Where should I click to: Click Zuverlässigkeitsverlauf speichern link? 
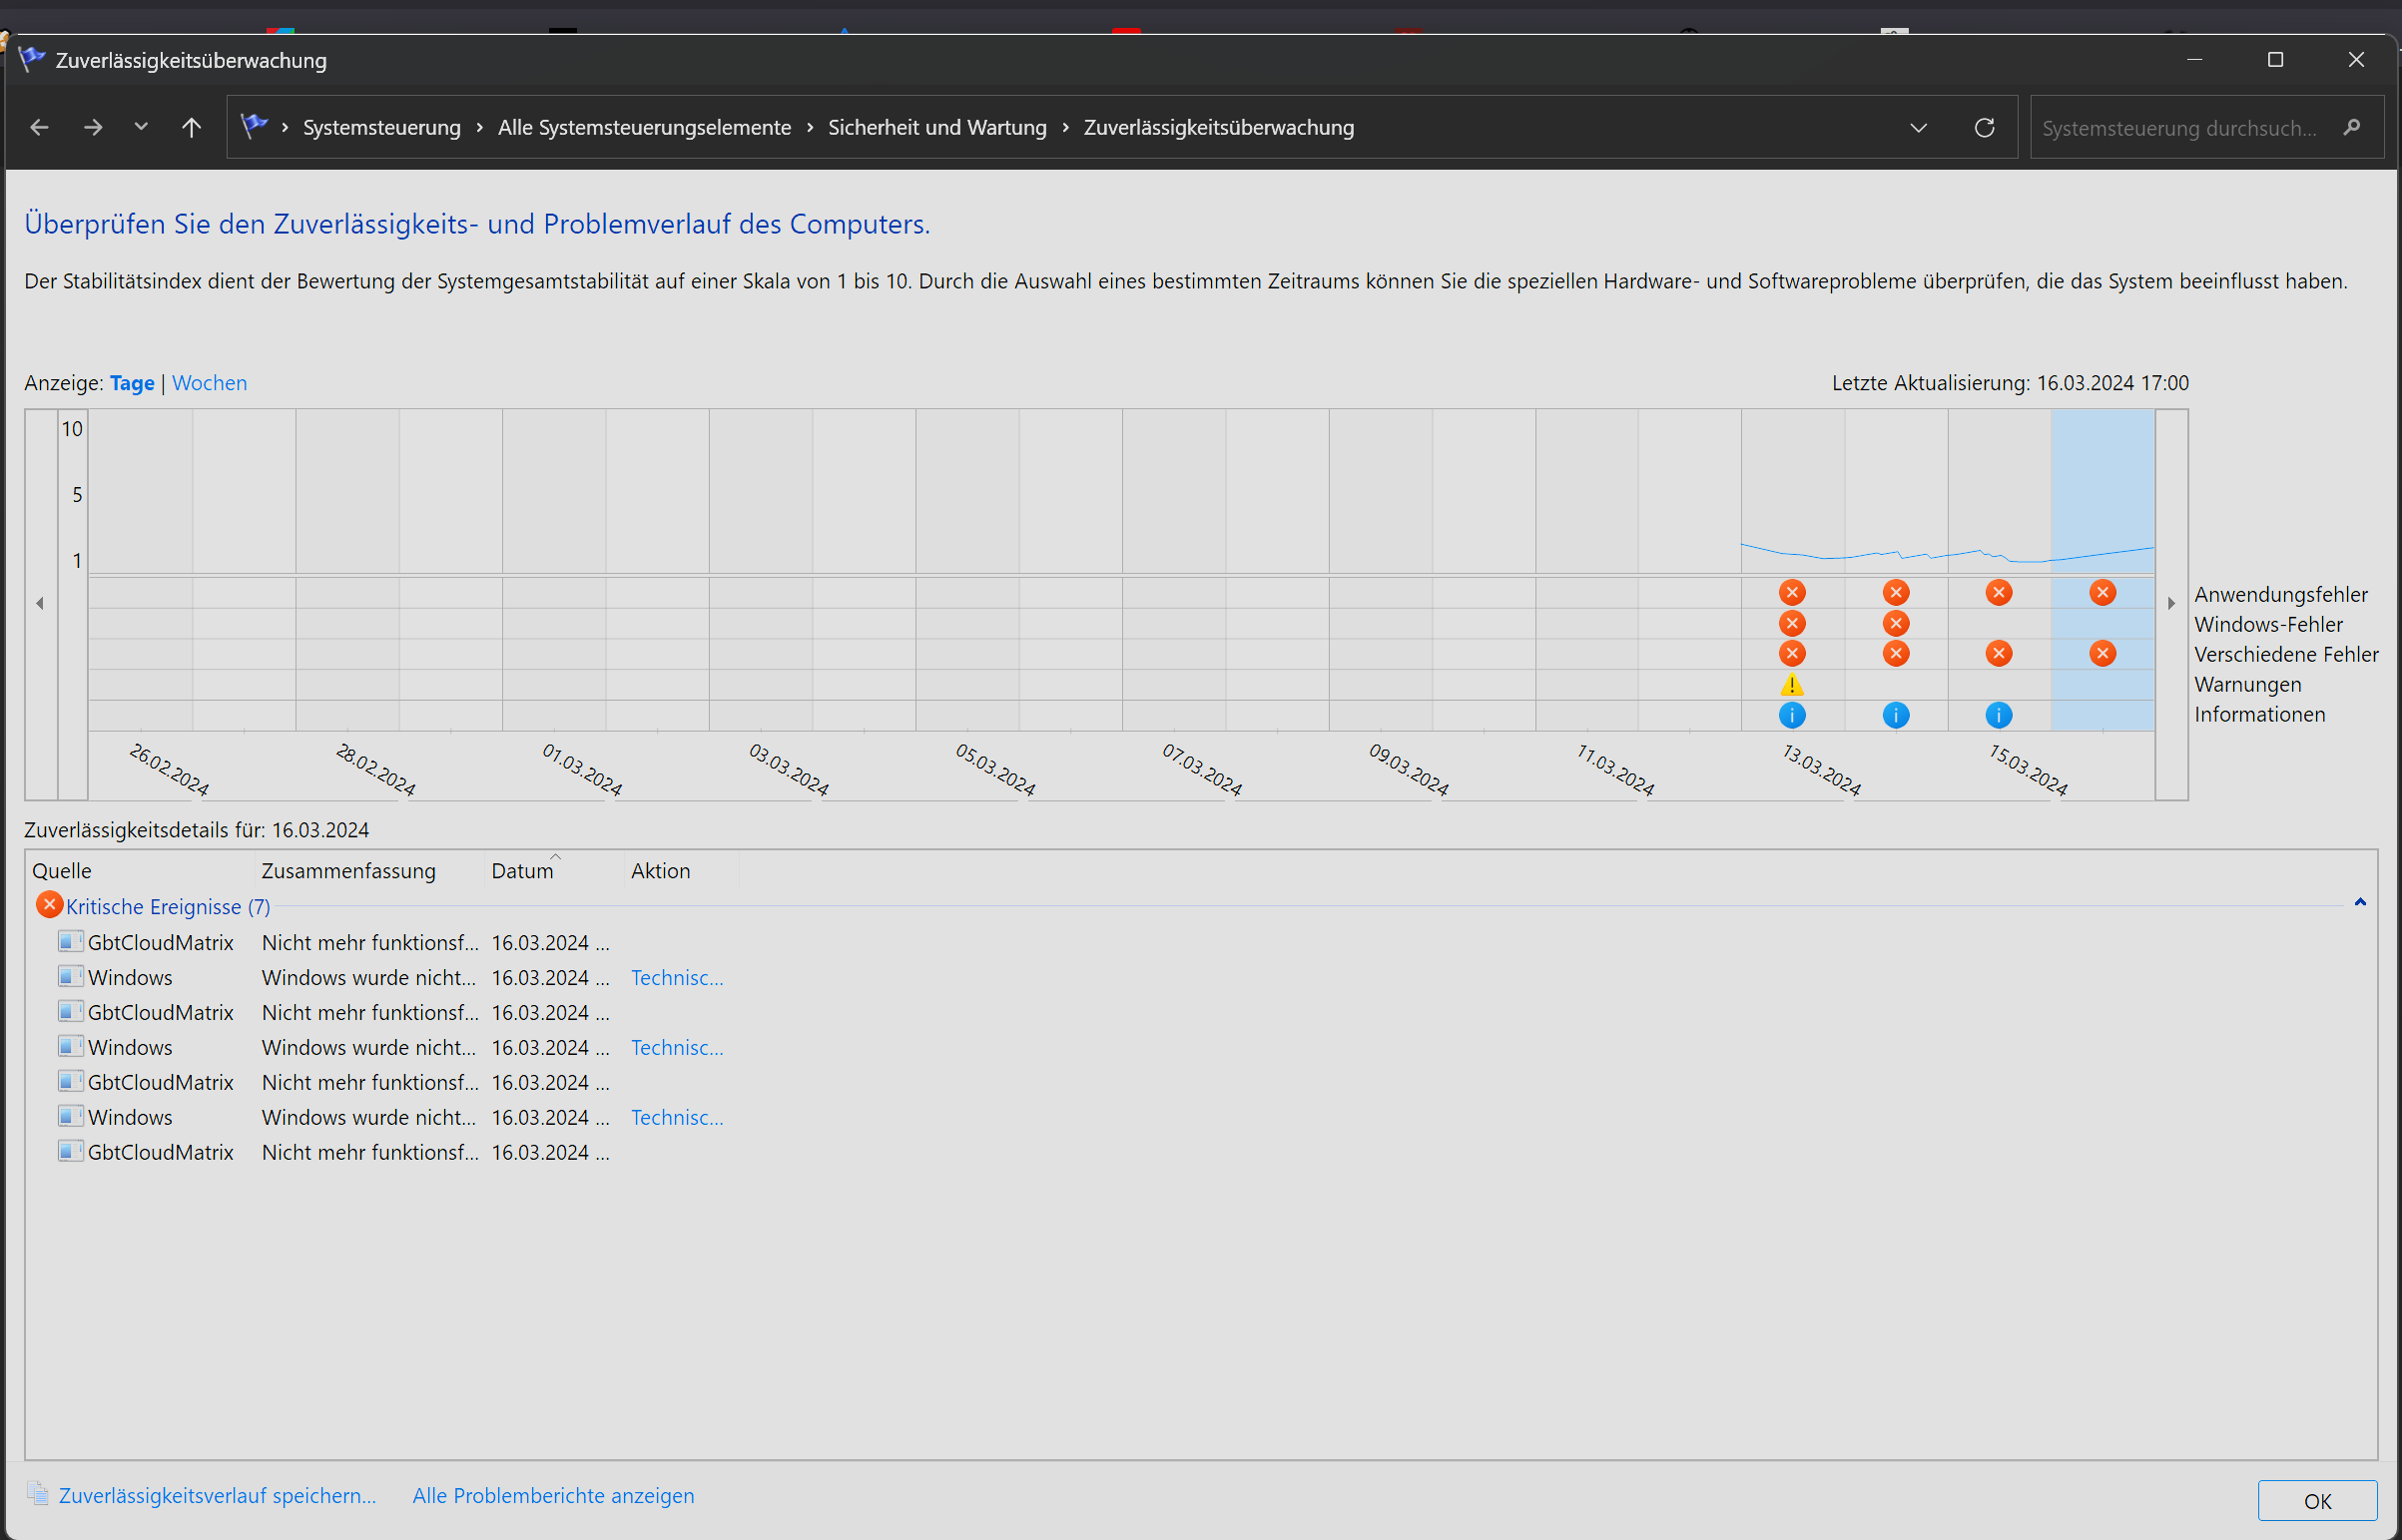(x=217, y=1495)
